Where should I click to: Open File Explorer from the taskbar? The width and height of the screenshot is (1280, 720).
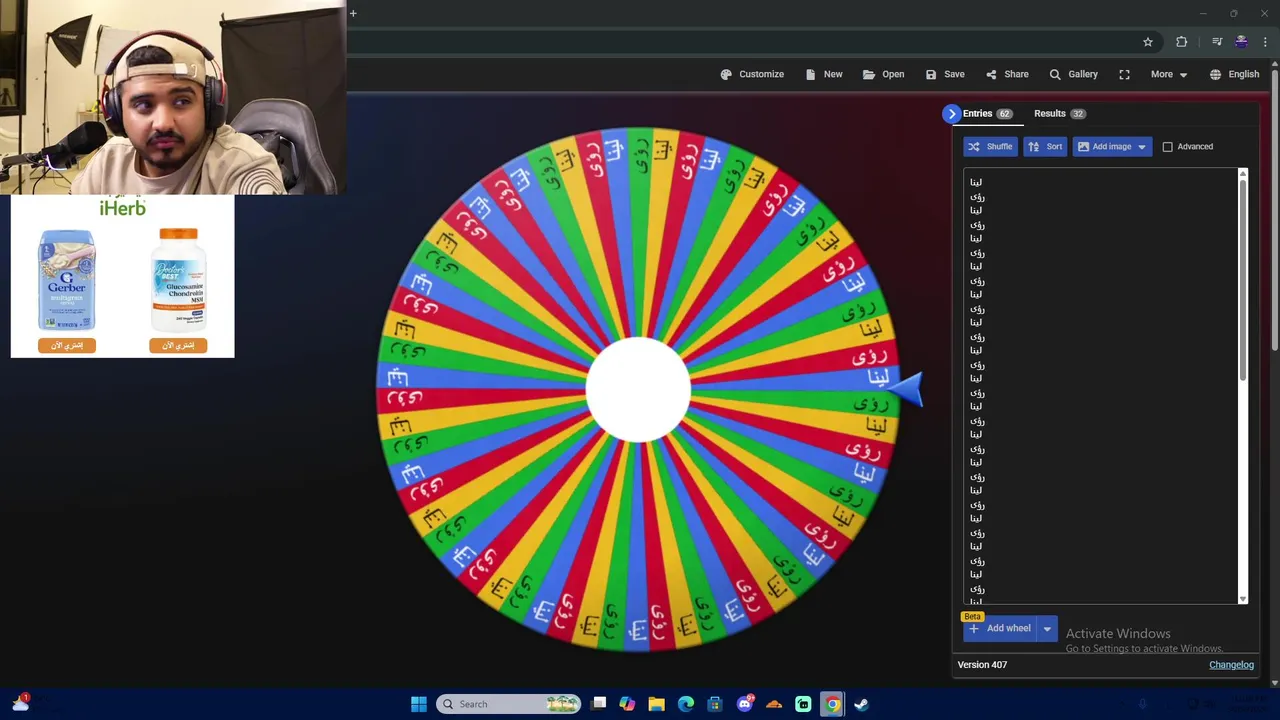click(x=656, y=704)
